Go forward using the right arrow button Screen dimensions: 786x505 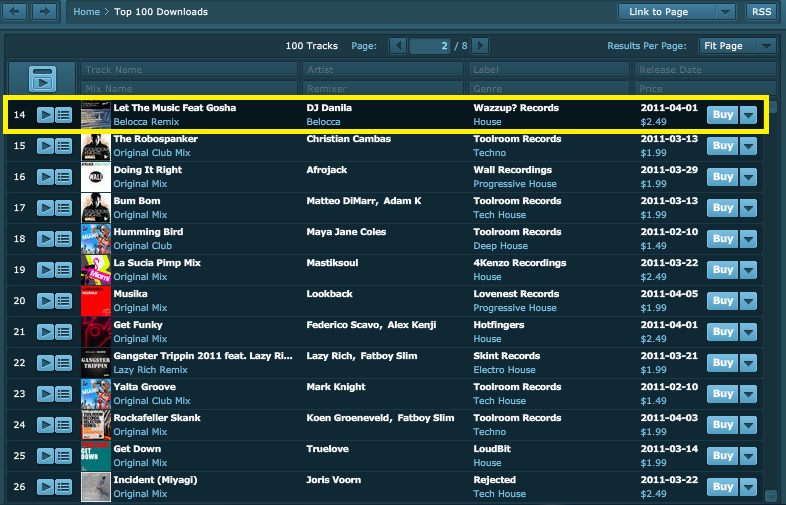point(44,11)
